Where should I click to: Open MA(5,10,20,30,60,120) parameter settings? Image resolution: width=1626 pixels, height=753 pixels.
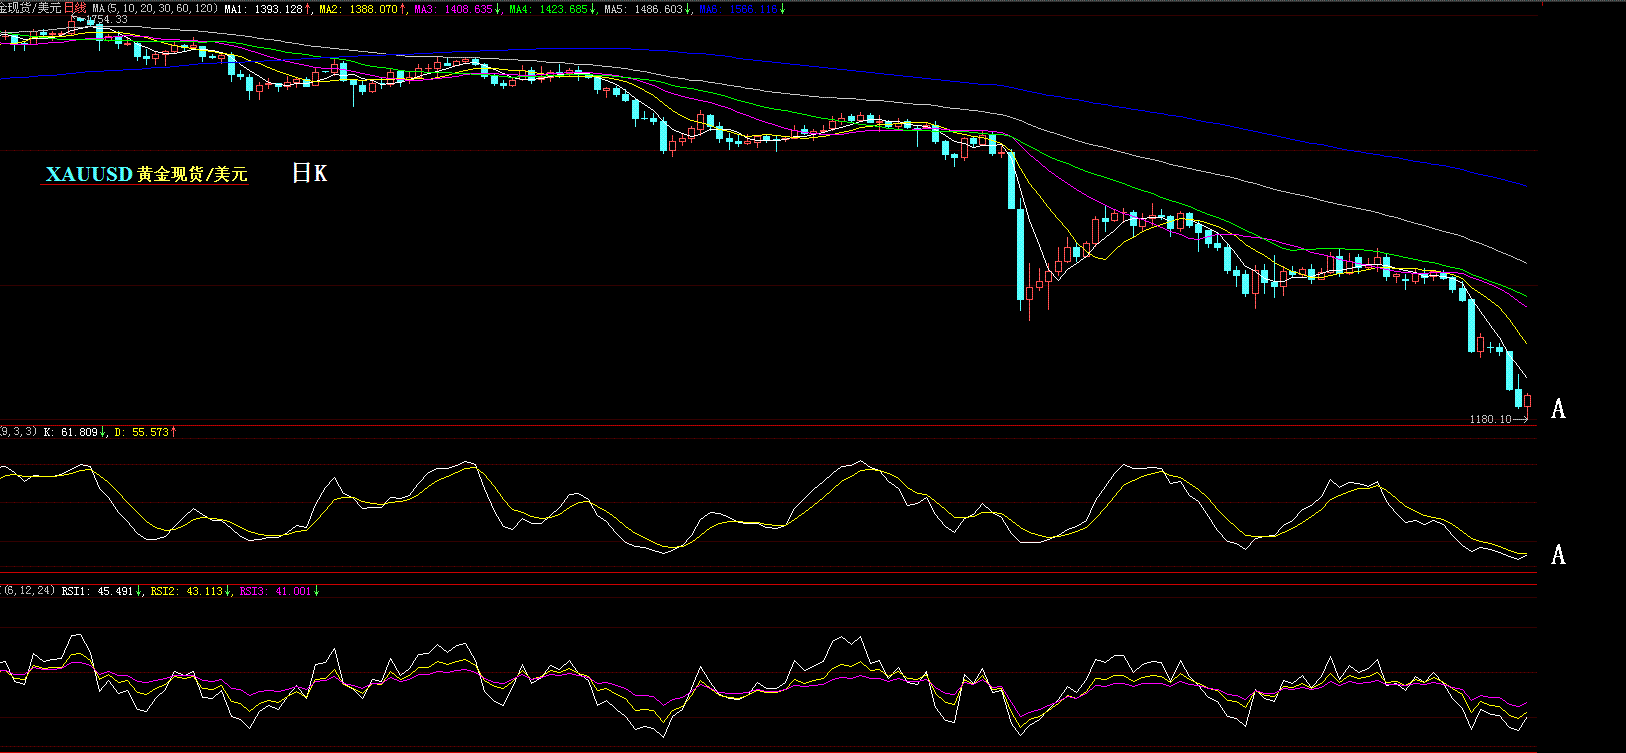[x=155, y=8]
